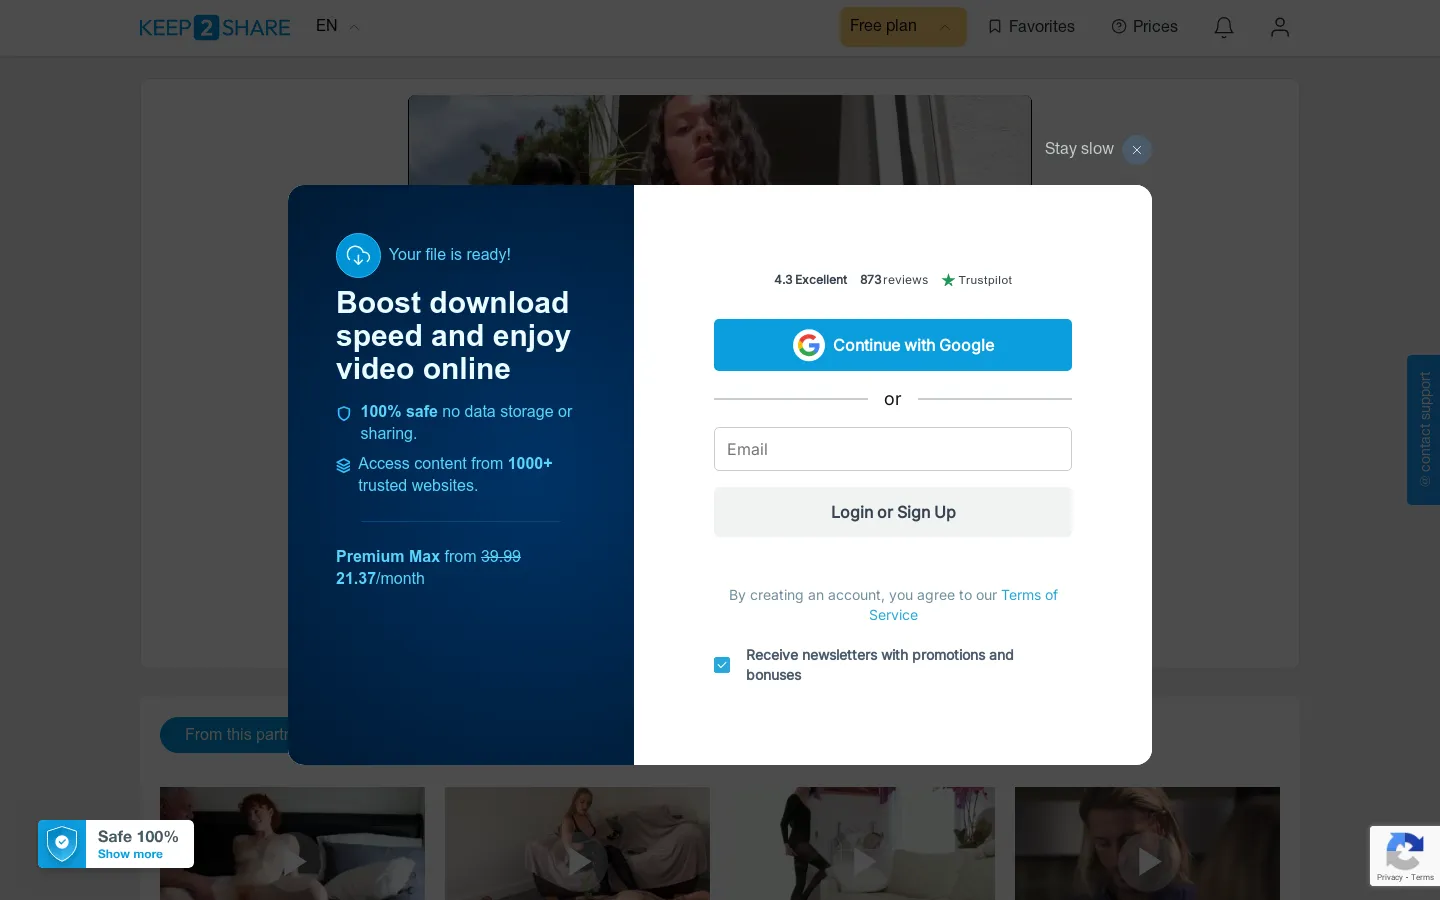
Task: Play the fourth video thumbnail
Action: pos(1147,843)
